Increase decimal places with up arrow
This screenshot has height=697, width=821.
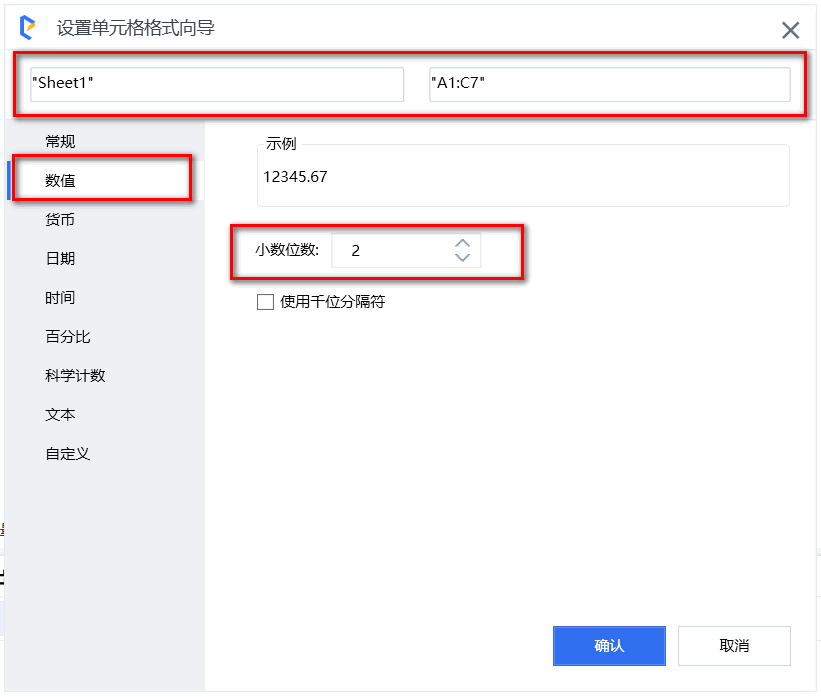coord(462,244)
